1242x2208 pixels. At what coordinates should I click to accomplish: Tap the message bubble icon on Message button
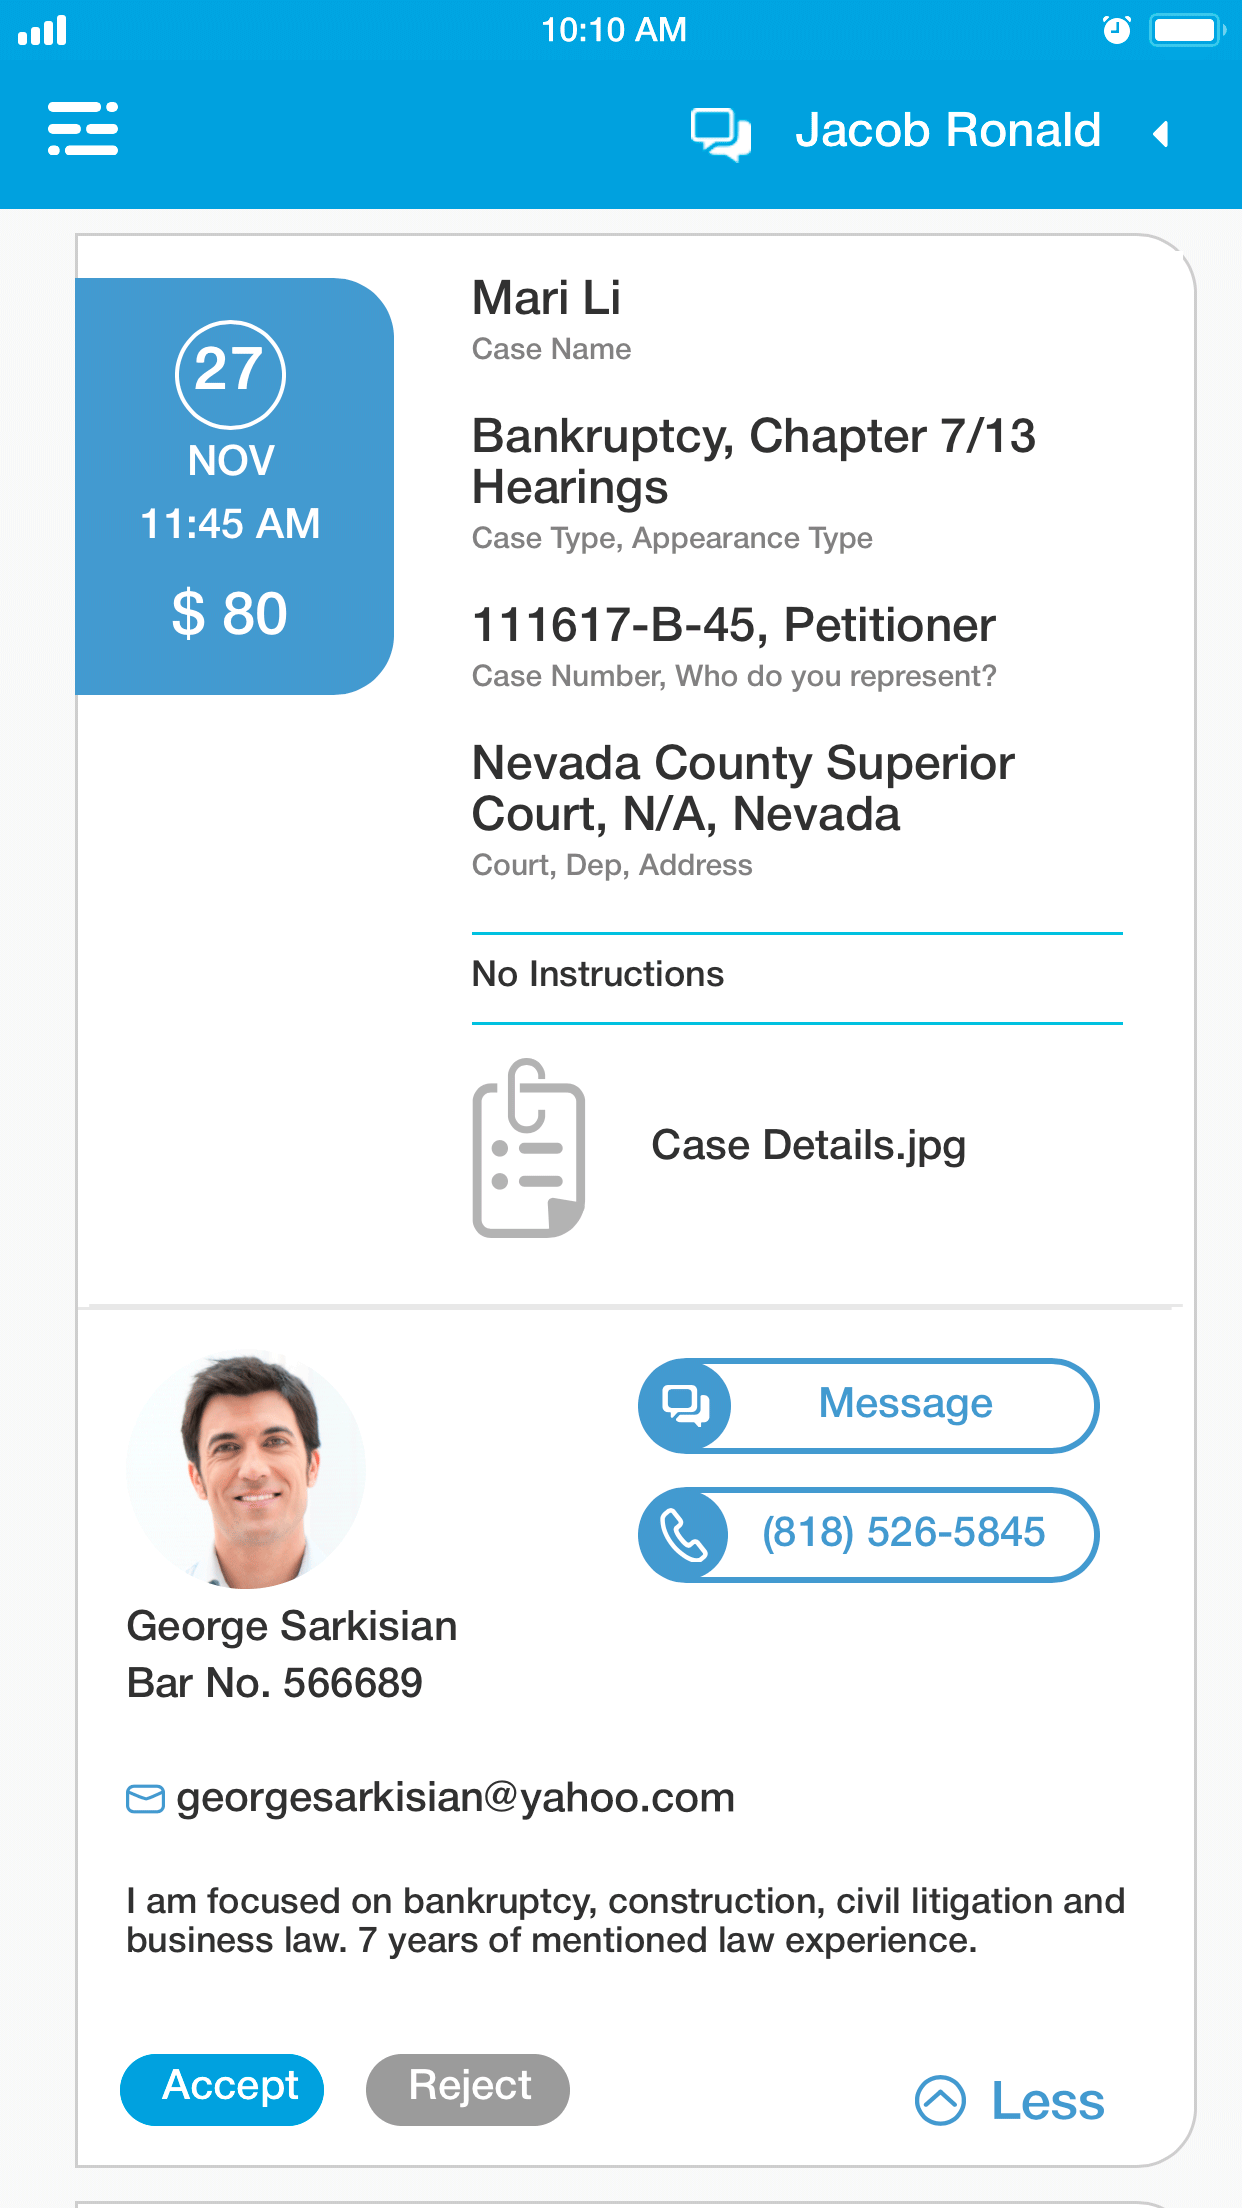tap(686, 1405)
